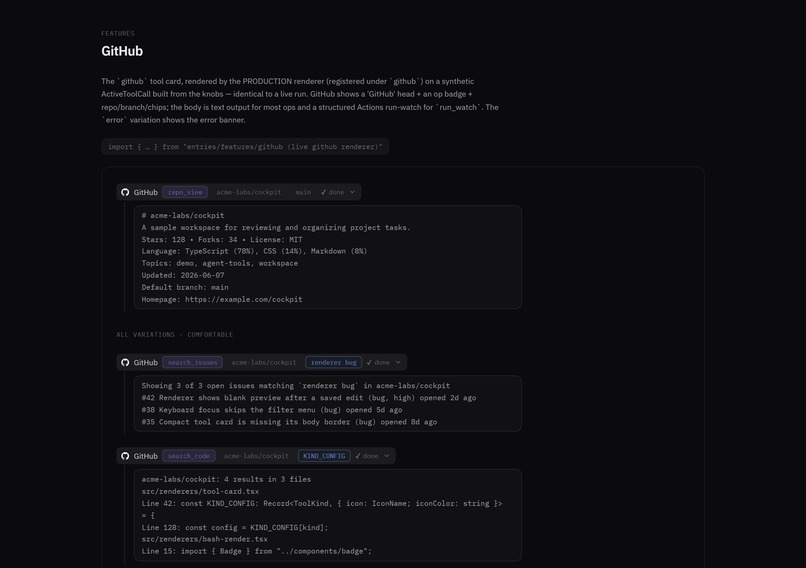Click the 'Language: TypeScript (78%)' line

(x=254, y=251)
